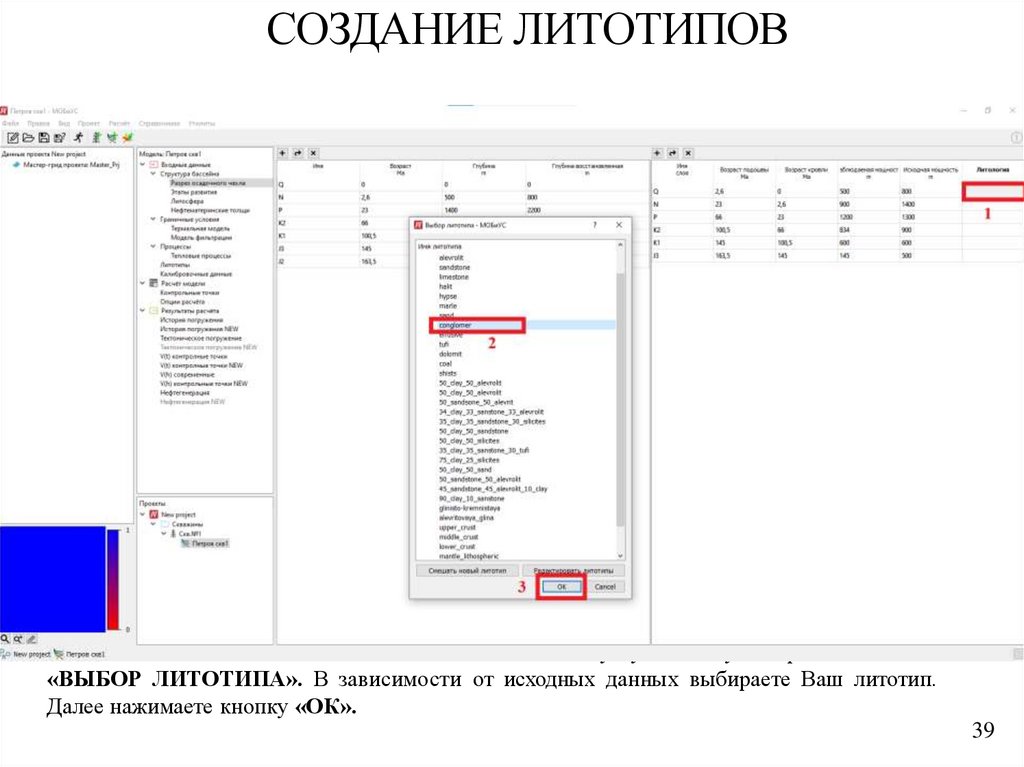Viewport: 1024px width, 767px height.
Task: Select dolomit in the lithotype list
Action: [451, 354]
